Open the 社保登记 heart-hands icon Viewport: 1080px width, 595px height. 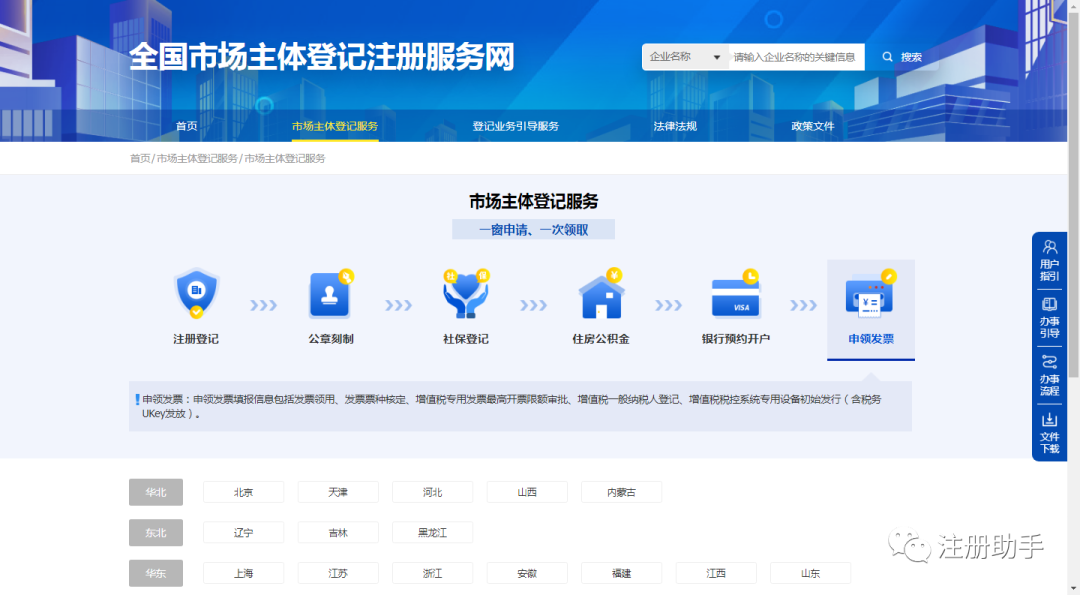click(x=465, y=295)
